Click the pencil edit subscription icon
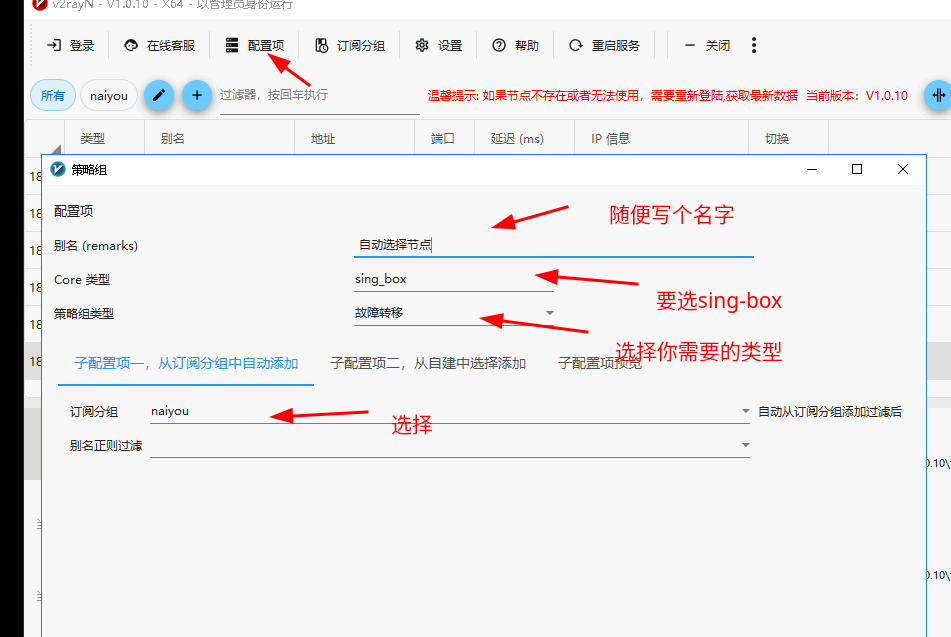951x637 pixels. point(159,95)
